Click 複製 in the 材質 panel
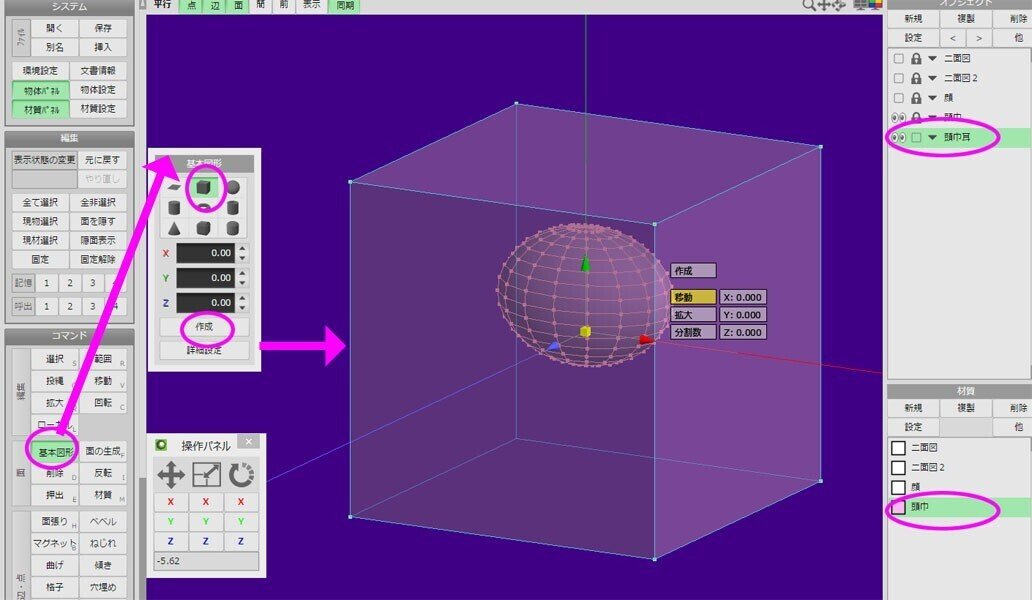Image resolution: width=1032 pixels, height=600 pixels. pos(966,408)
